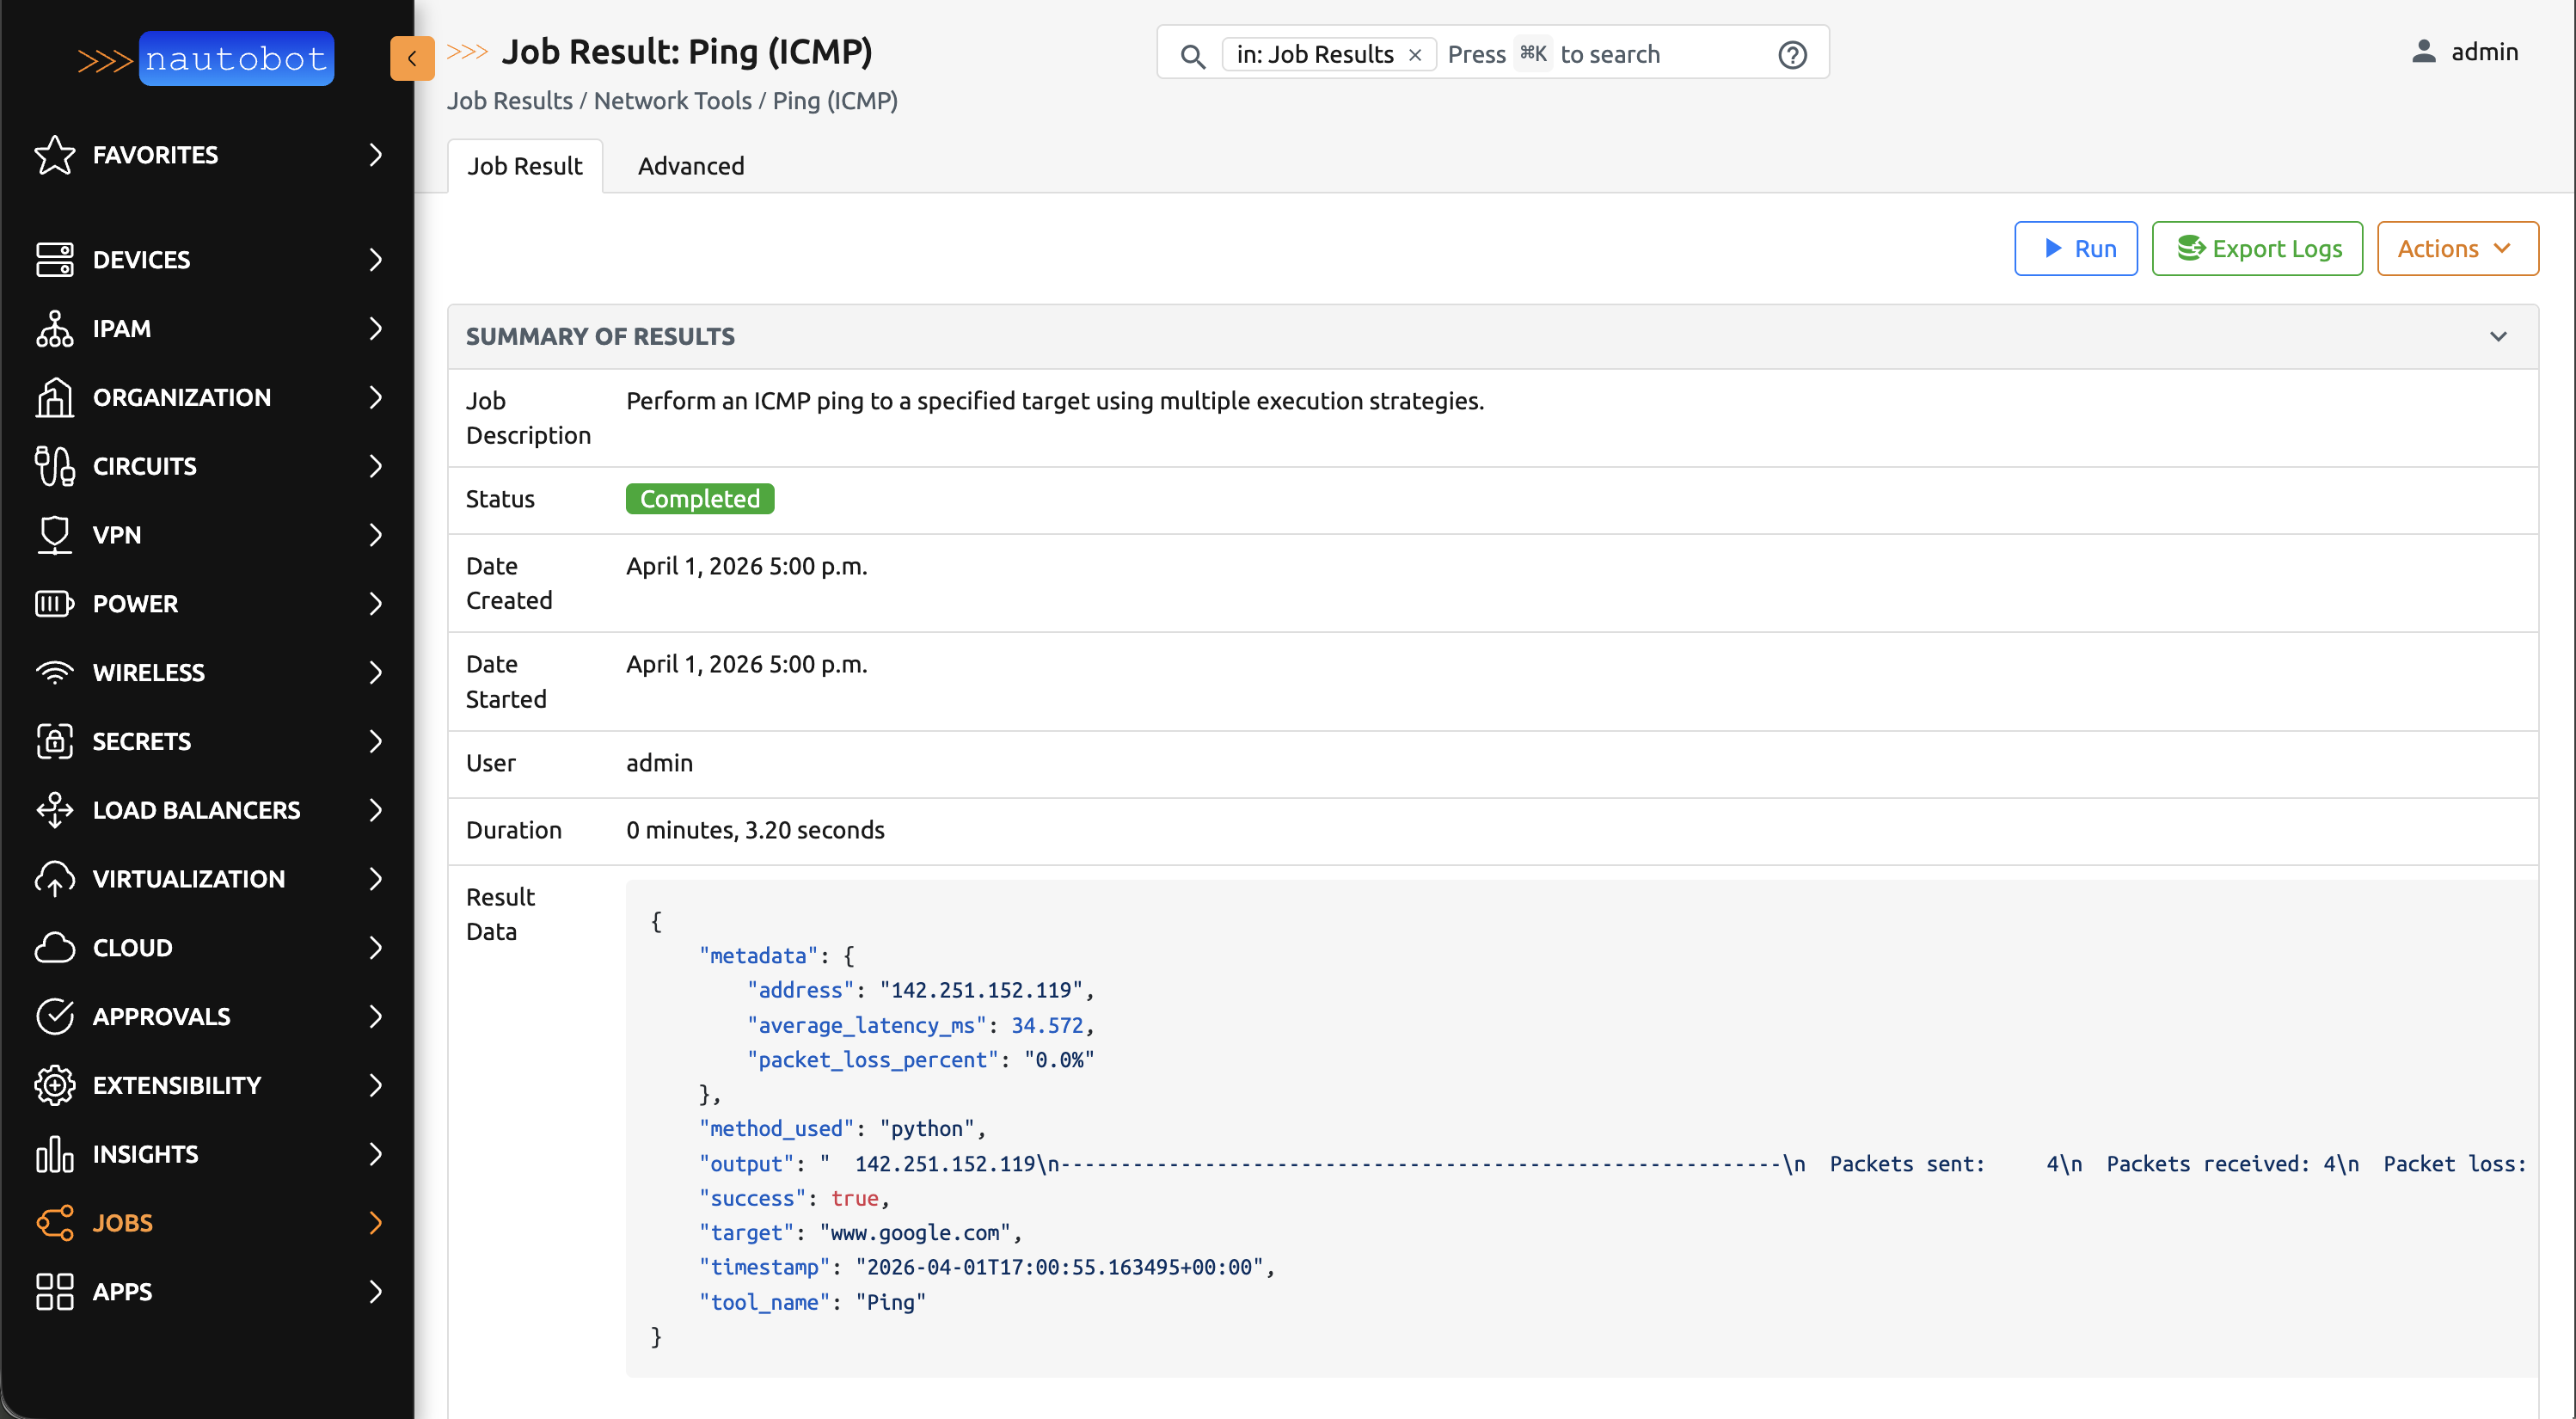2576x1419 pixels.
Task: Expand the Virtualization menu chevron
Action: (375, 879)
